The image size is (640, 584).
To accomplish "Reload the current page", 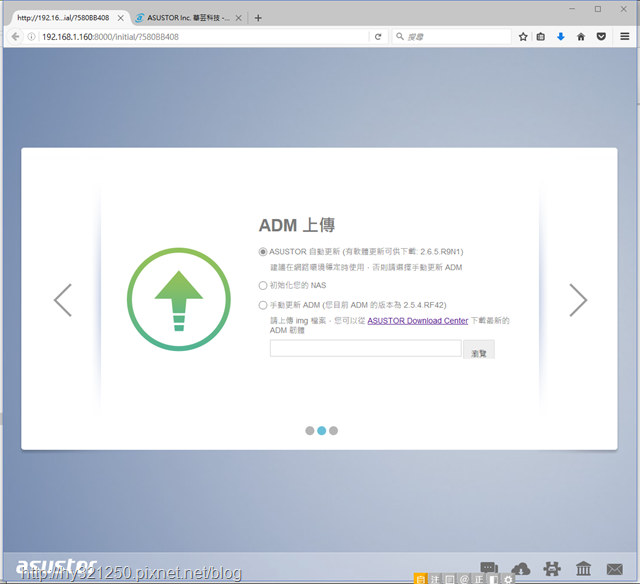I will point(378,37).
